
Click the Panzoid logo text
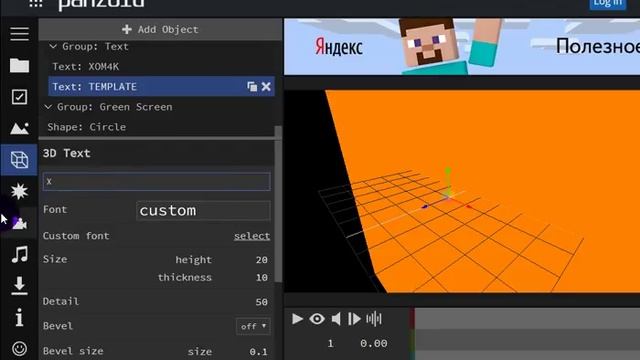click(101, 4)
